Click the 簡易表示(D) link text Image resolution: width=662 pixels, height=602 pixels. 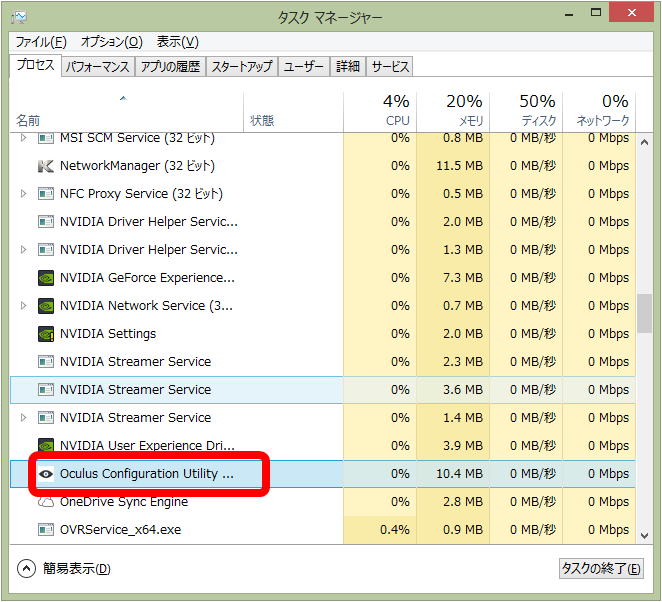point(76,569)
